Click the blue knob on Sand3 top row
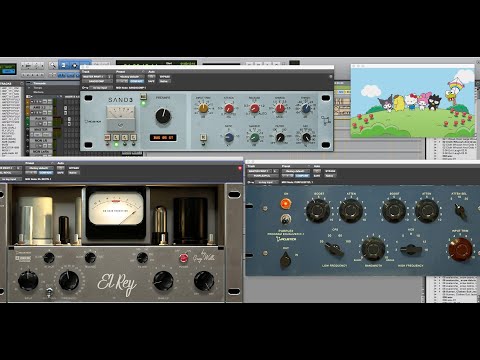 [306, 108]
